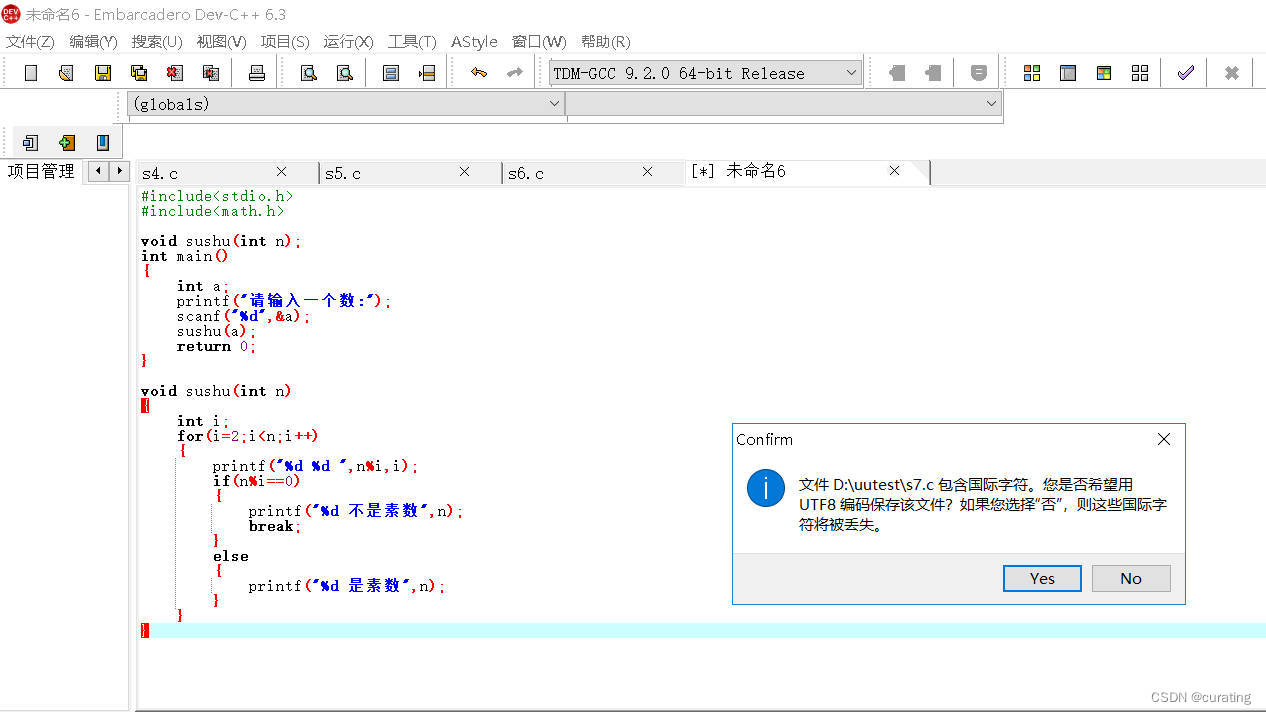The width and height of the screenshot is (1266, 714).
Task: Click the gray shield-shaped toolbar icon
Action: [x=979, y=73]
